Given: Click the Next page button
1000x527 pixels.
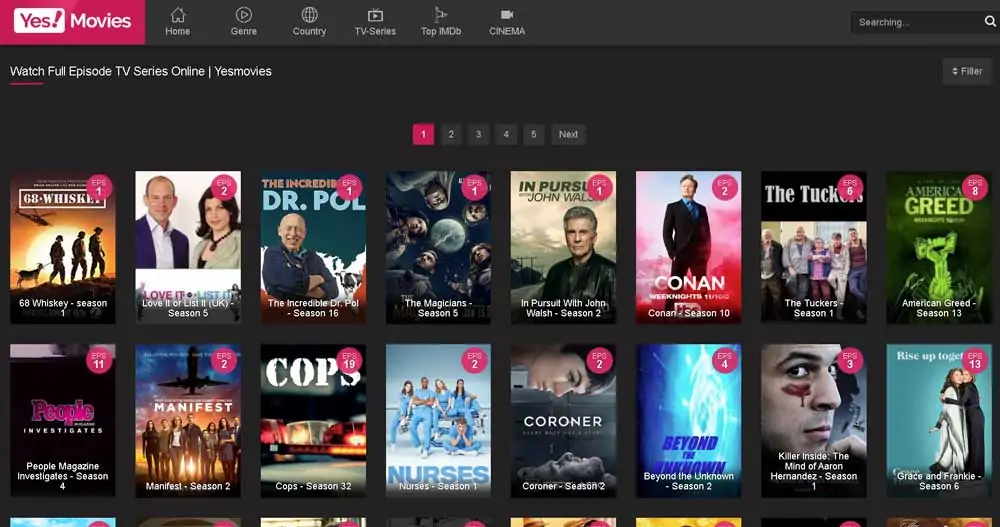Looking at the screenshot, I should pyautogui.click(x=568, y=135).
